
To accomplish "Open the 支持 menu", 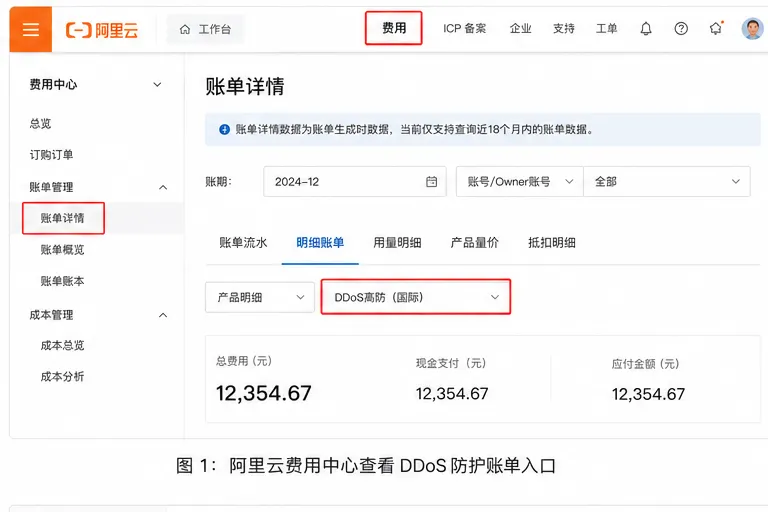I will pos(563,28).
